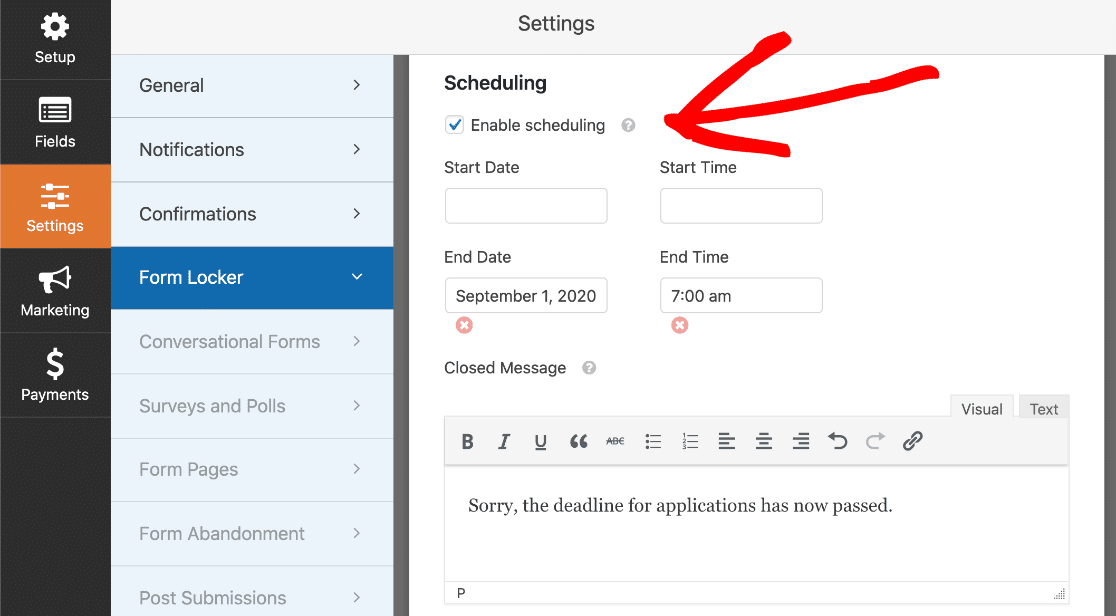
Task: Switch to the Visual editor tab
Action: point(981,409)
